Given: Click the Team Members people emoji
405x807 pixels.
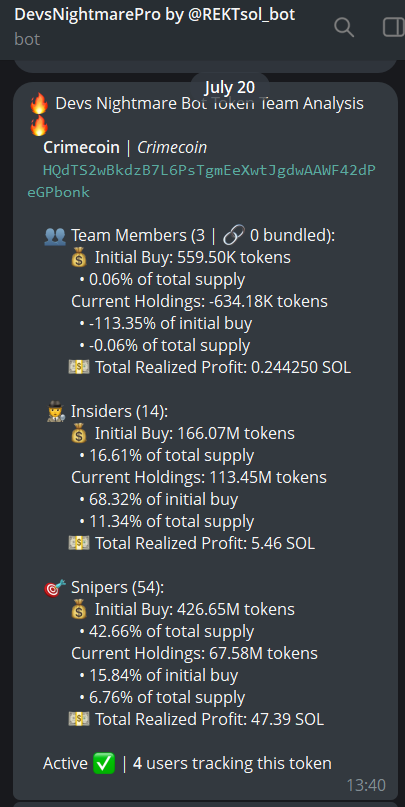Looking at the screenshot, I should [x=55, y=236].
